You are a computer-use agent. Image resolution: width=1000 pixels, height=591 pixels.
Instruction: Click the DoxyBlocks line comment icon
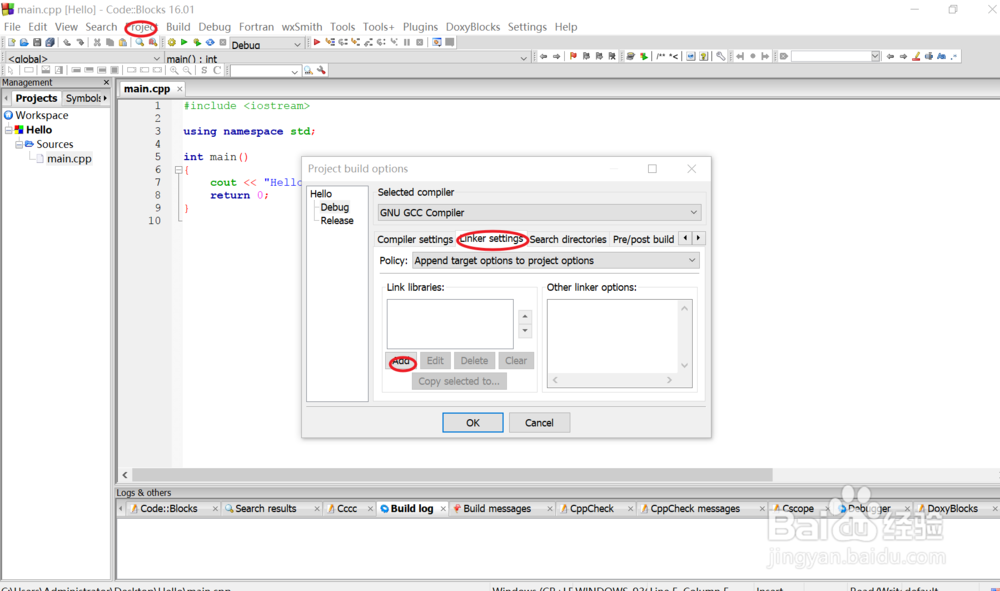pos(673,56)
